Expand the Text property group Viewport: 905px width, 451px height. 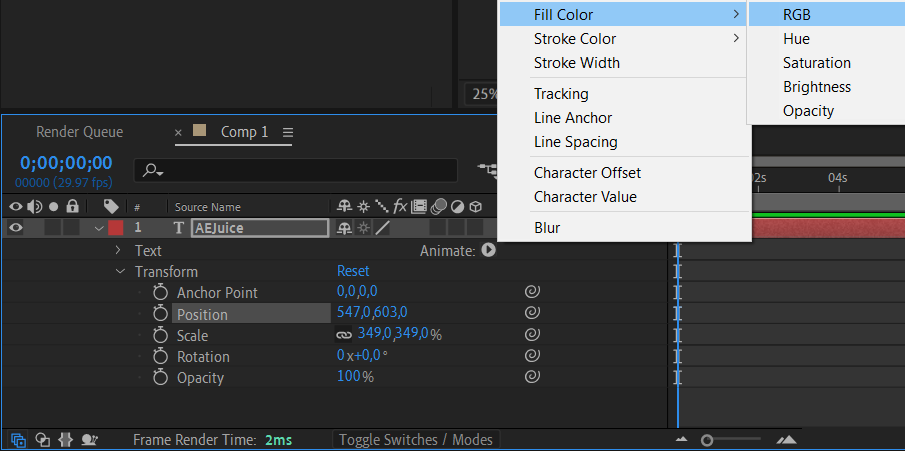[119, 251]
